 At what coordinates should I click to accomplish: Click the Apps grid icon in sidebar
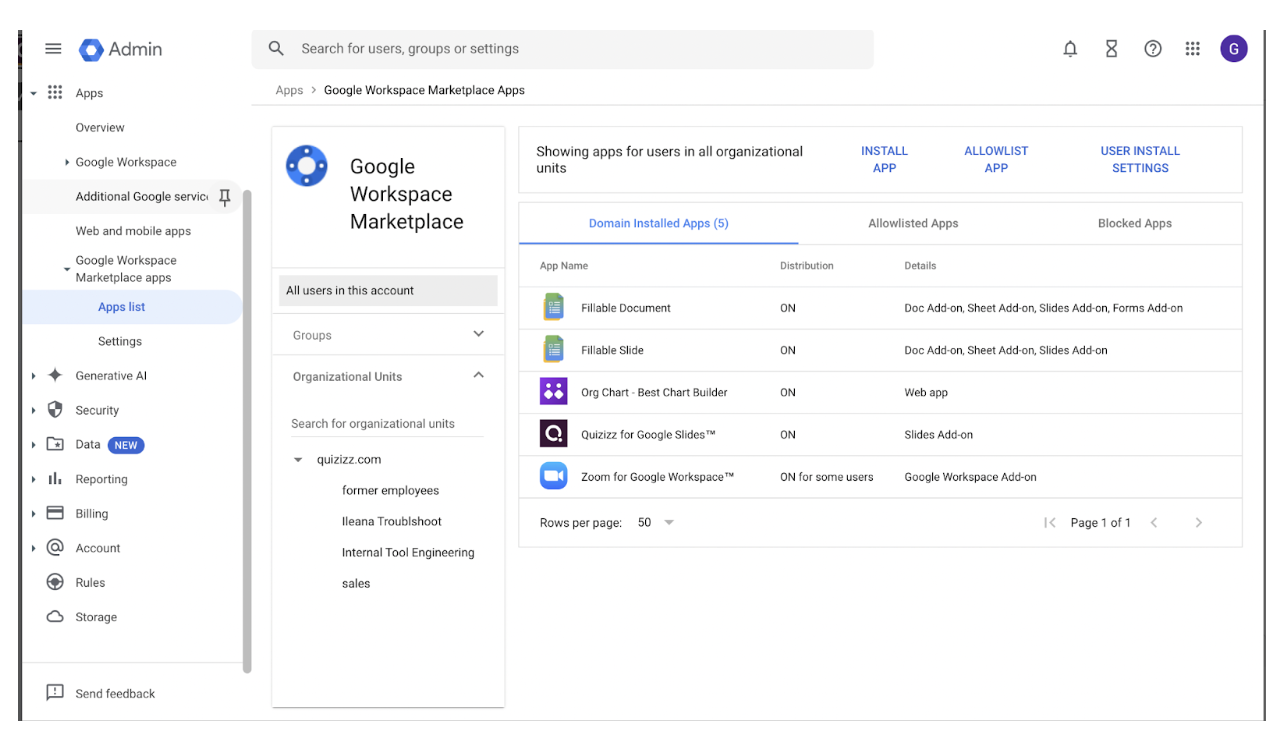pyautogui.click(x=56, y=92)
